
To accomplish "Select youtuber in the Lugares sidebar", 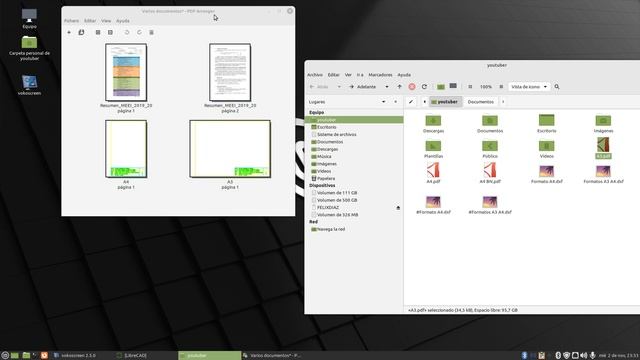I will coord(354,120).
